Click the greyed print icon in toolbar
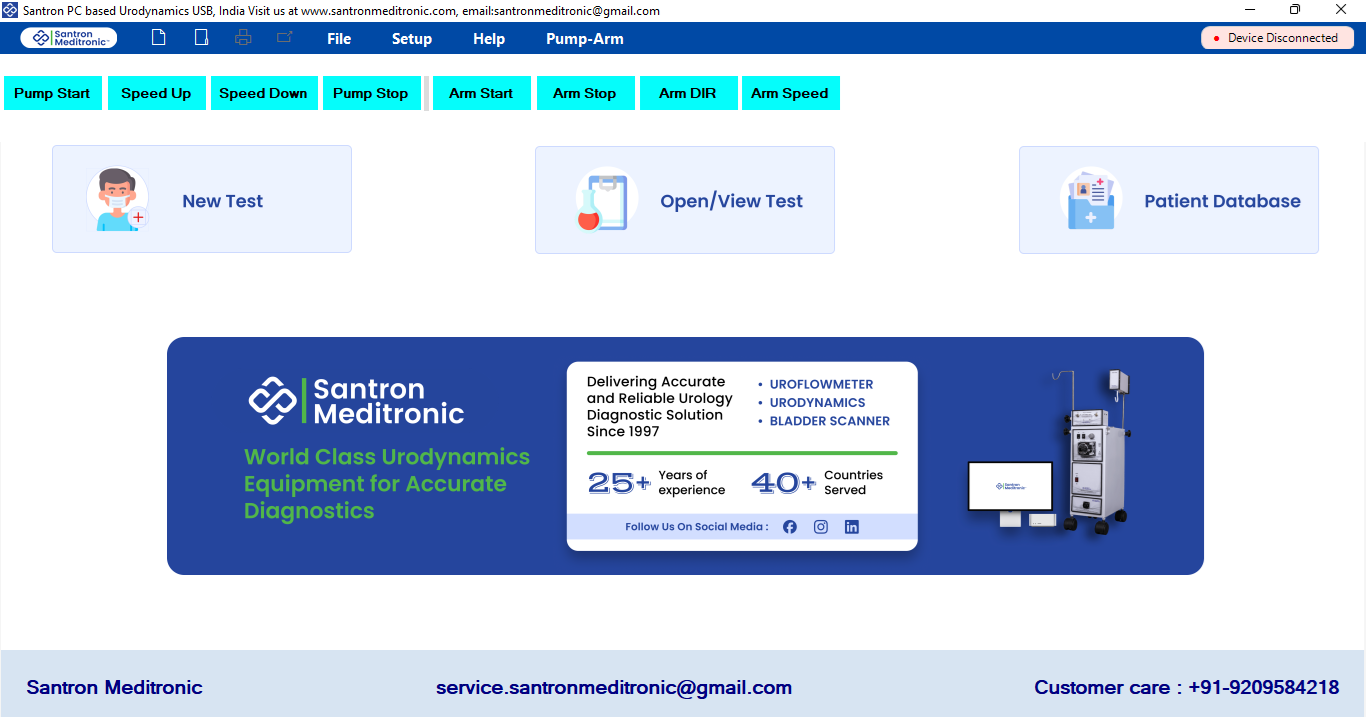Image resolution: width=1366 pixels, height=717 pixels. click(243, 38)
